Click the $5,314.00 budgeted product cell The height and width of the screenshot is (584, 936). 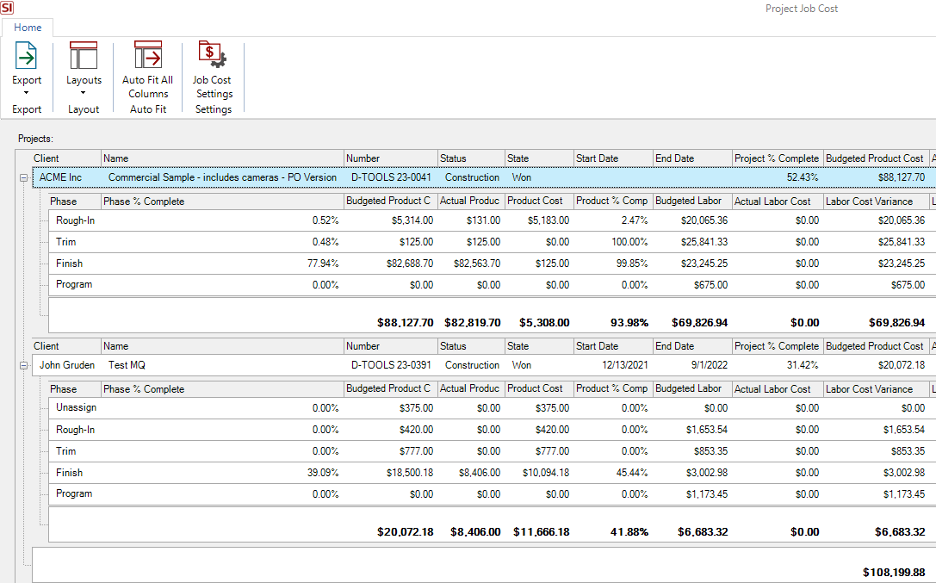(412, 220)
